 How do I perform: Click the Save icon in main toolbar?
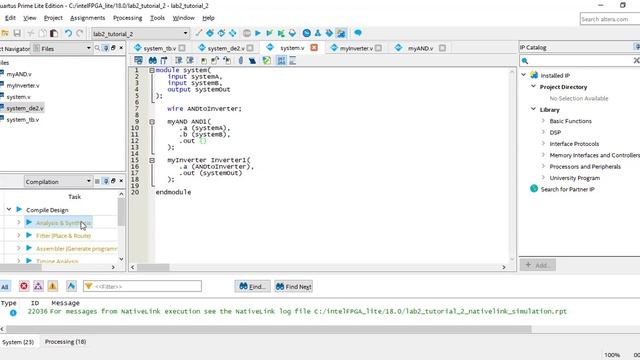click(x=17, y=33)
